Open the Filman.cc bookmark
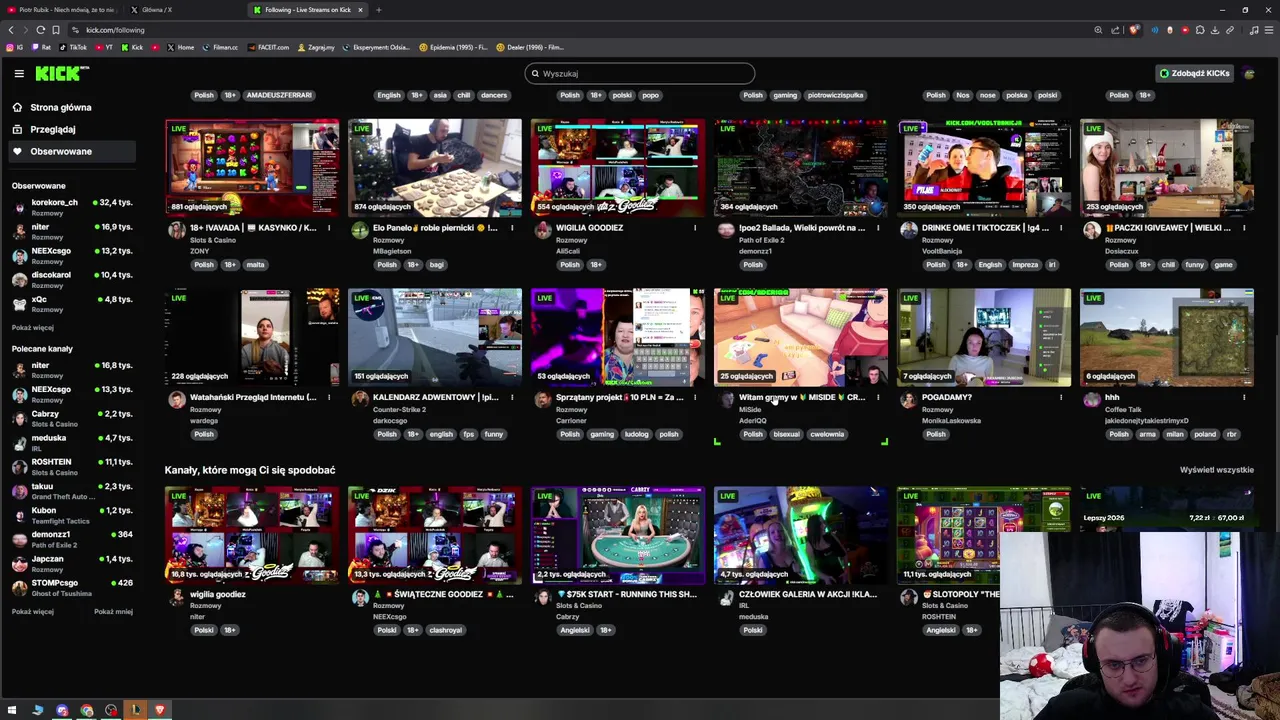Viewport: 1280px width, 720px height. tap(220, 47)
